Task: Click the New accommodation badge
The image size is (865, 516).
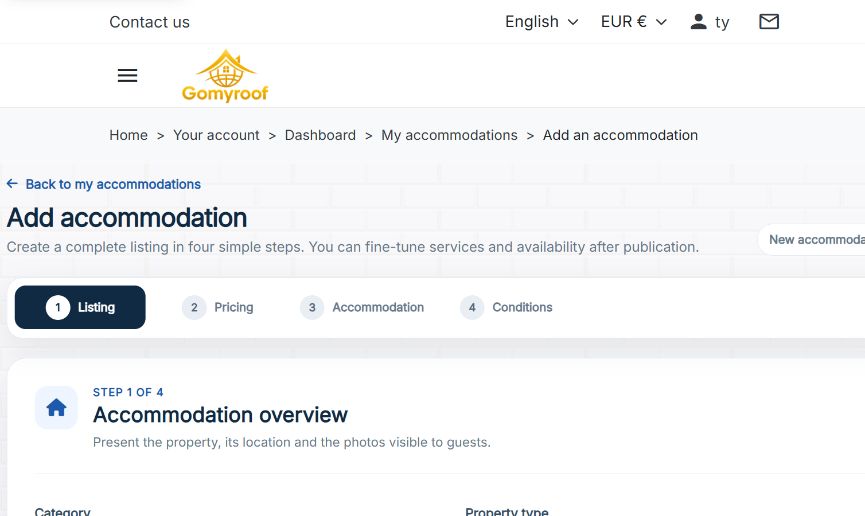Action: 811,240
